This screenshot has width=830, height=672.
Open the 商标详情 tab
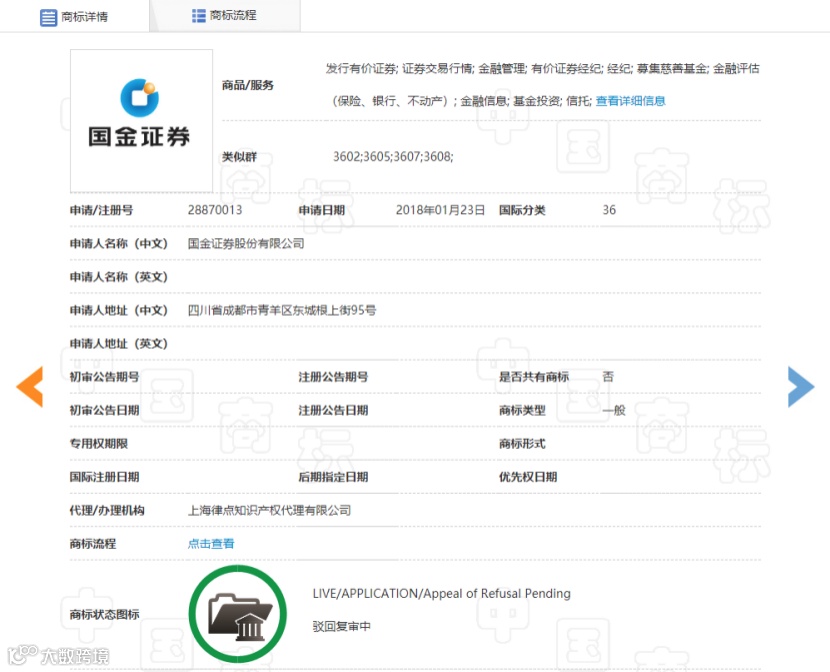[74, 16]
